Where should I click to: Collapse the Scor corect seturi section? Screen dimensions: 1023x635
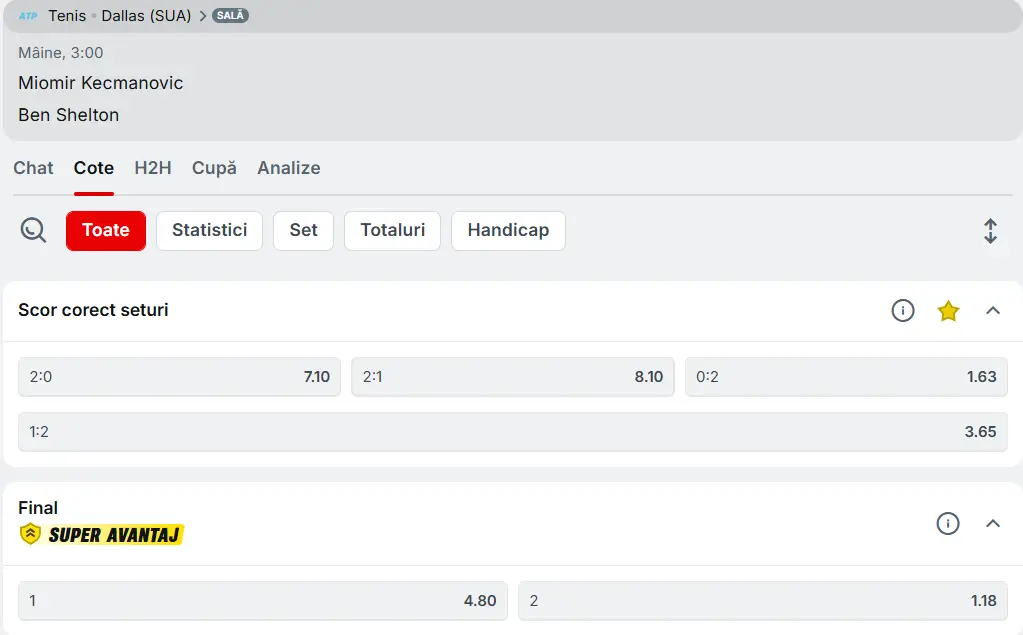(993, 311)
